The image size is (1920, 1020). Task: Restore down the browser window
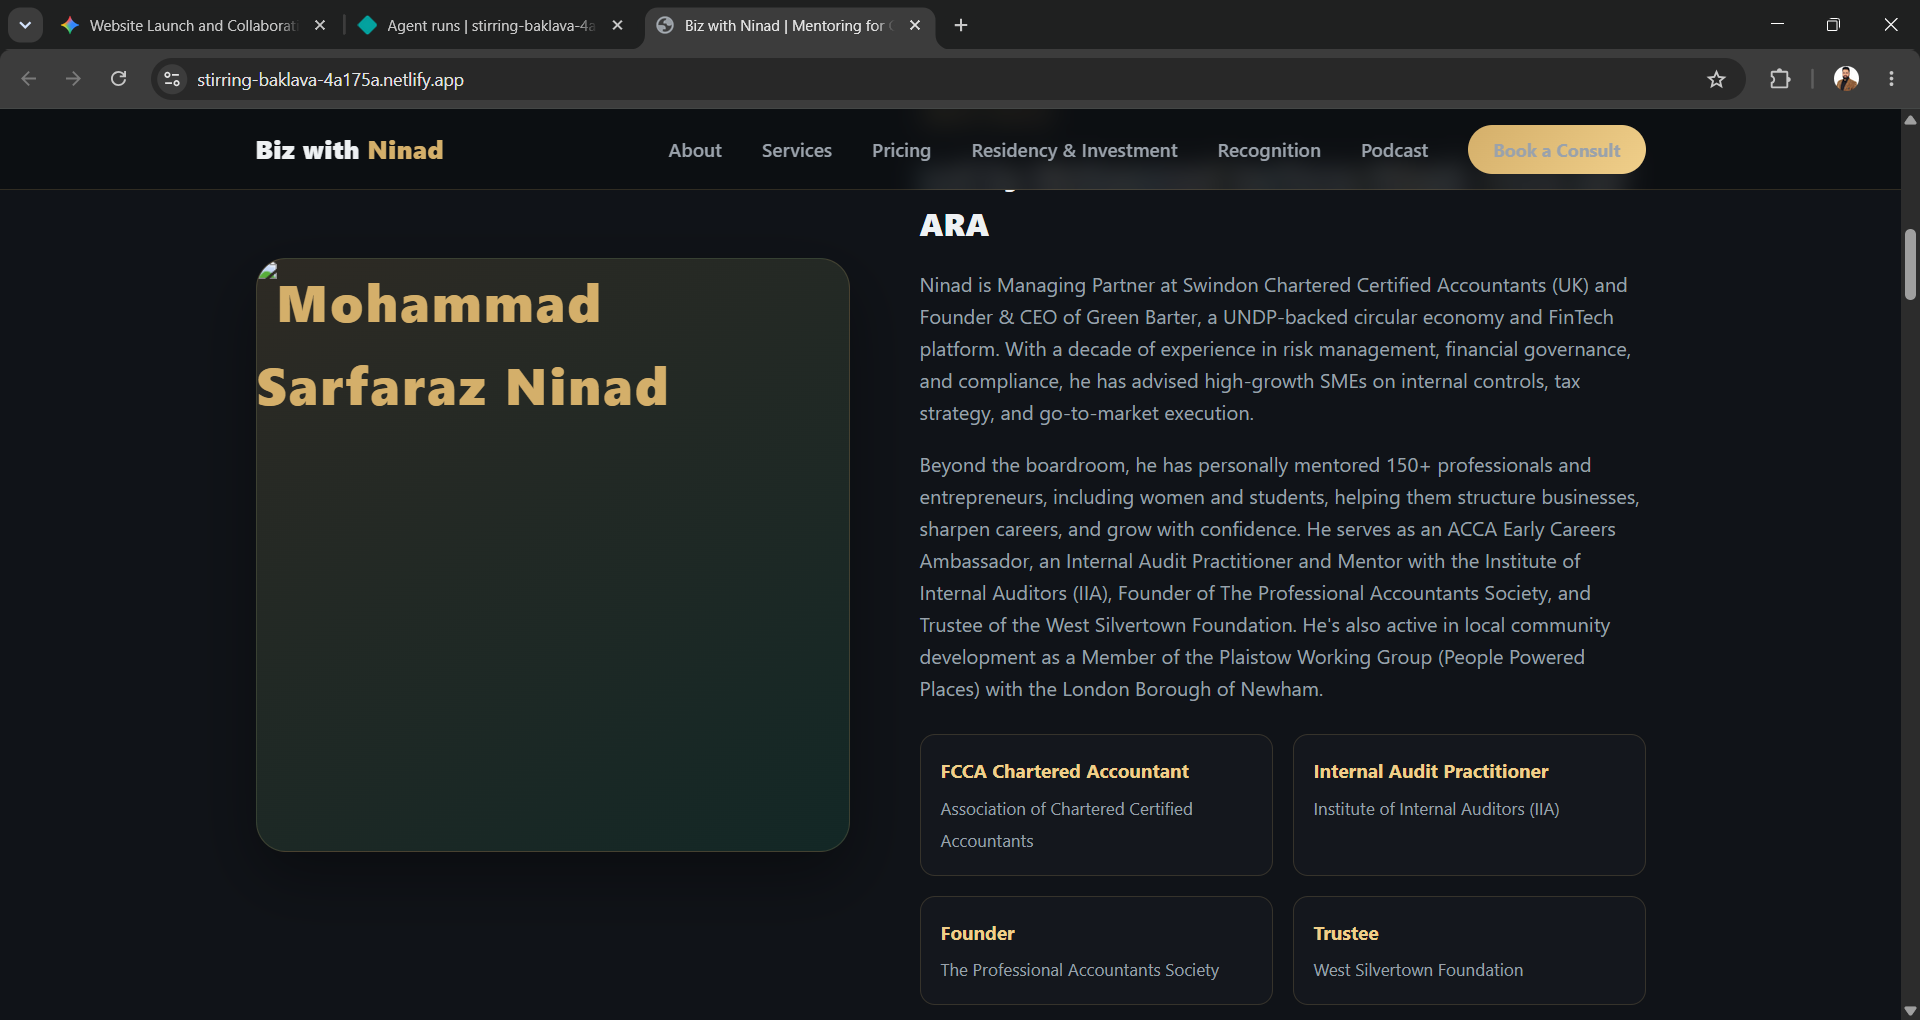click(x=1833, y=25)
